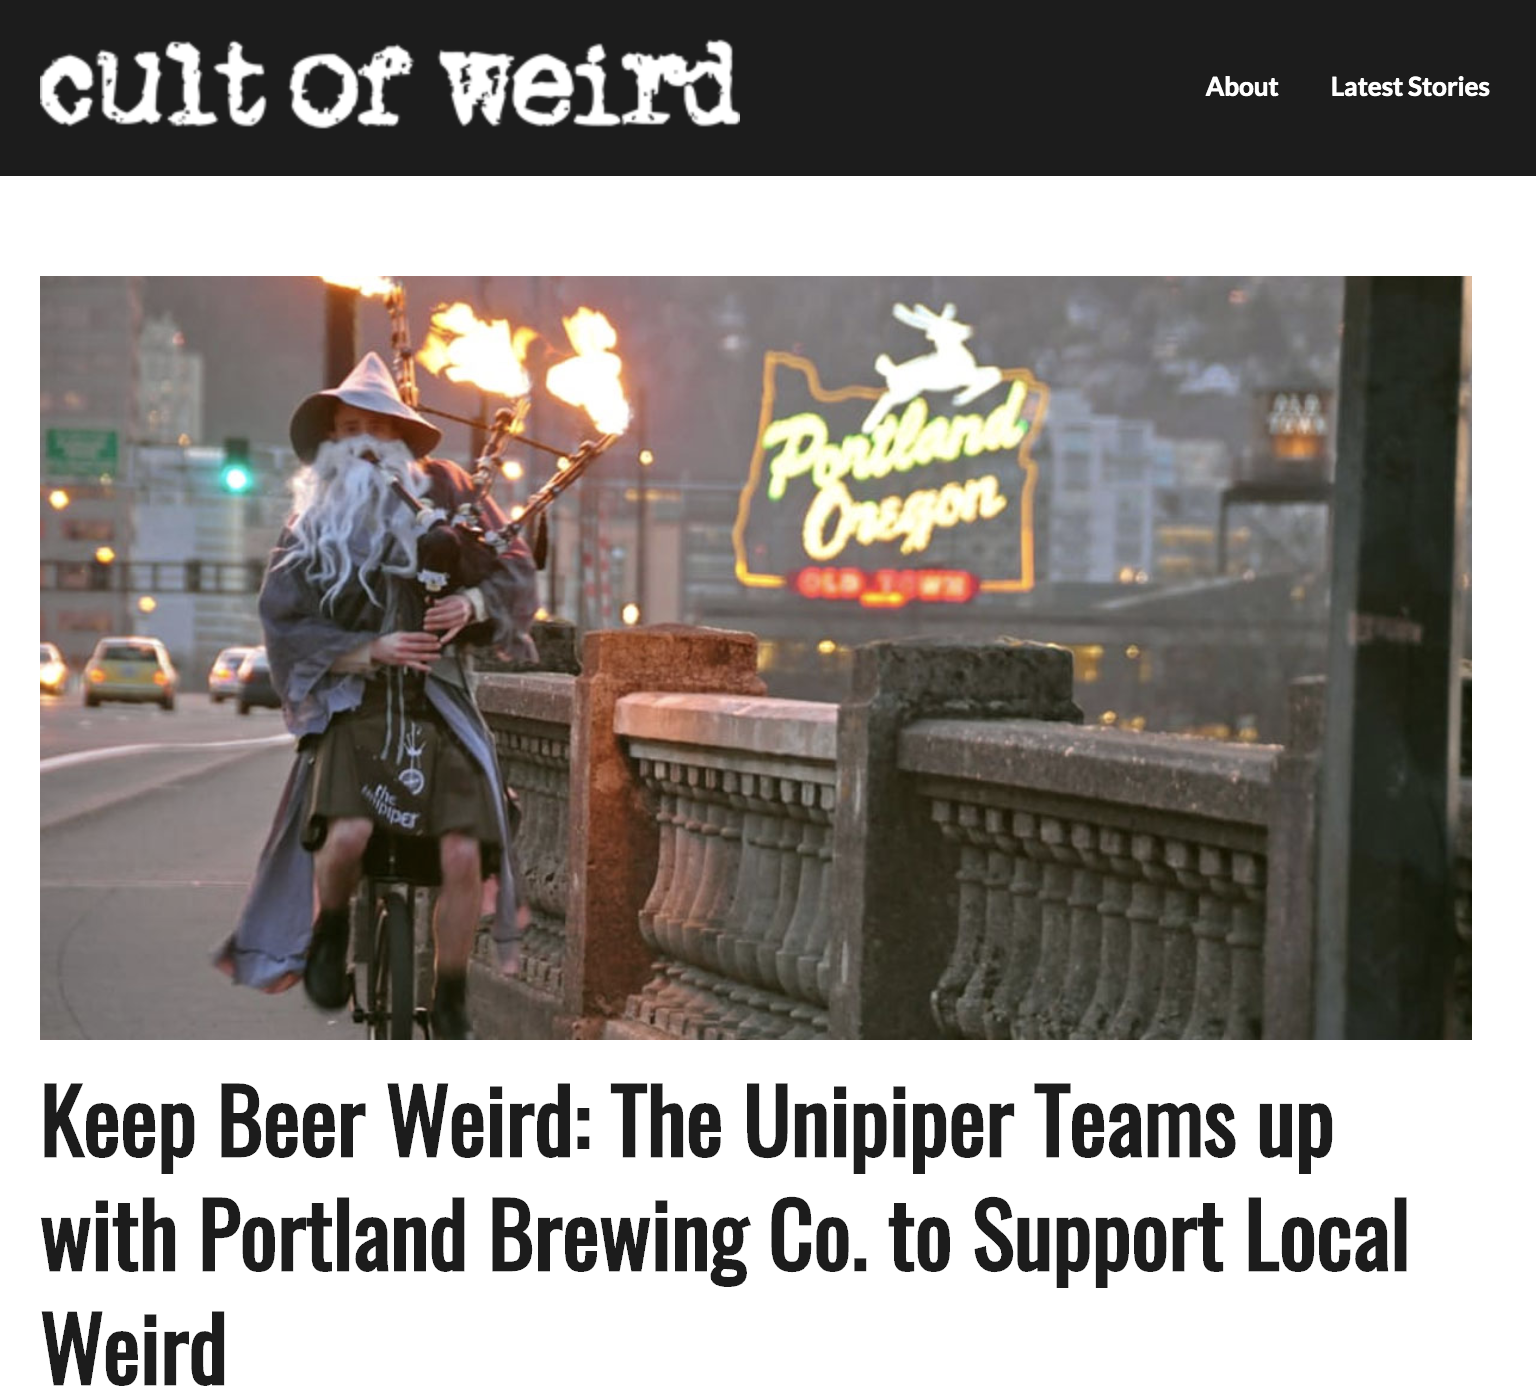Image resolution: width=1536 pixels, height=1396 pixels.
Task: Click the green highway sign in photo
Action: pyautogui.click(x=82, y=452)
